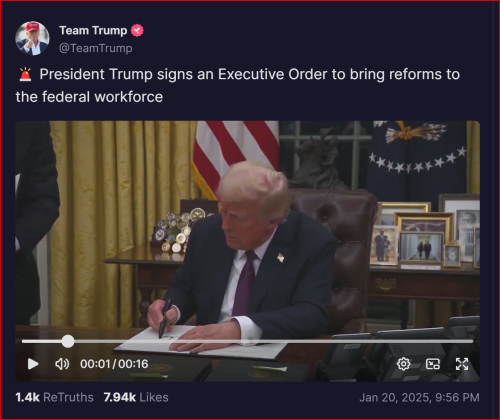Click the red siren emoji in the post
The image size is (500, 420).
[25, 74]
